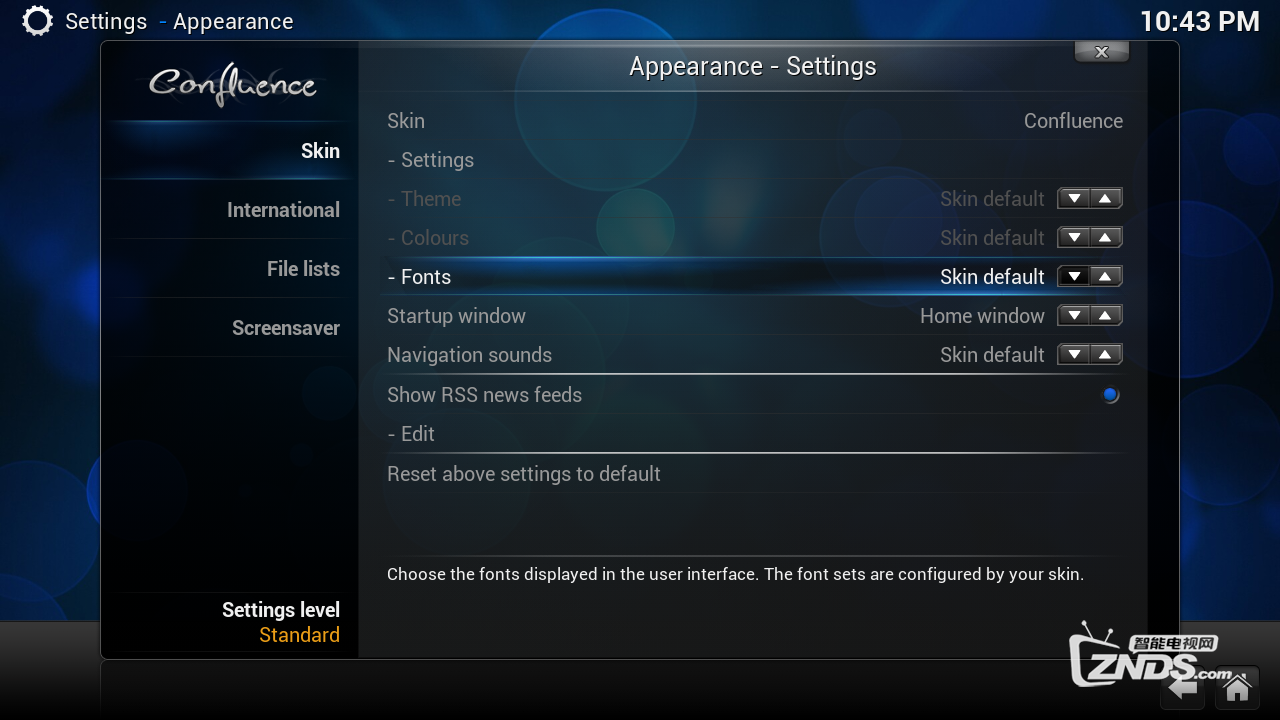Click Startup window down arrow
This screenshot has height=720, width=1280.
click(1074, 316)
